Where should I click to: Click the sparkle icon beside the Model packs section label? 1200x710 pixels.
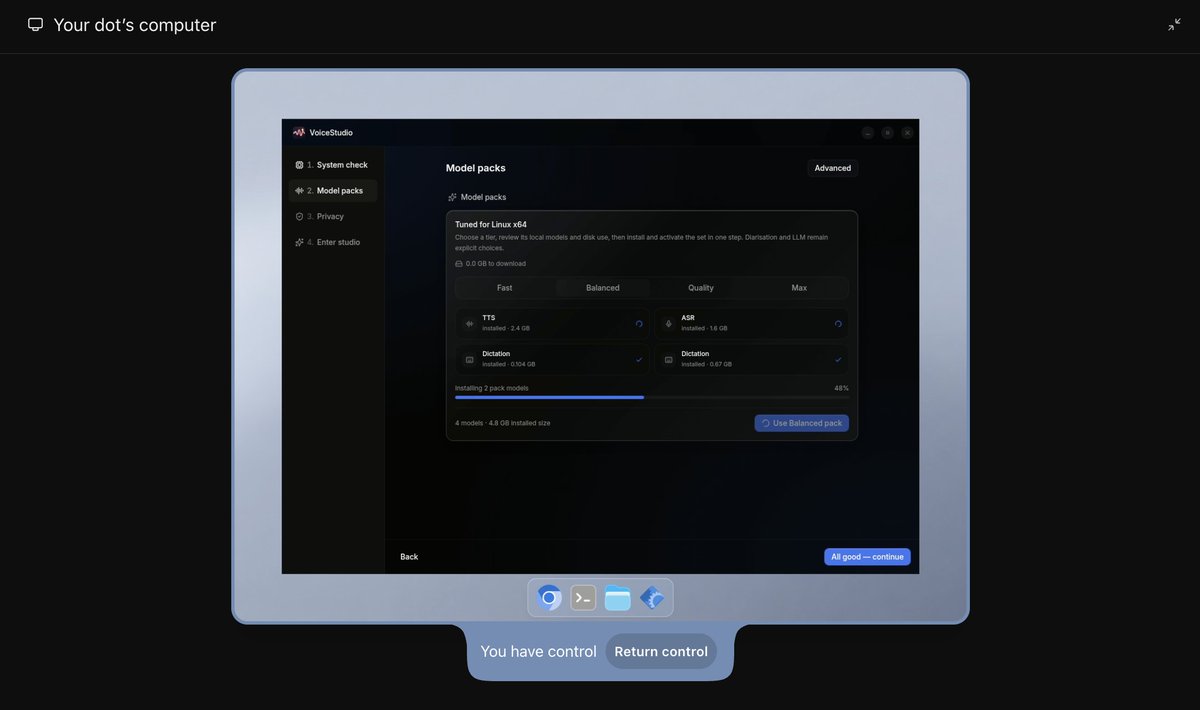coord(452,197)
